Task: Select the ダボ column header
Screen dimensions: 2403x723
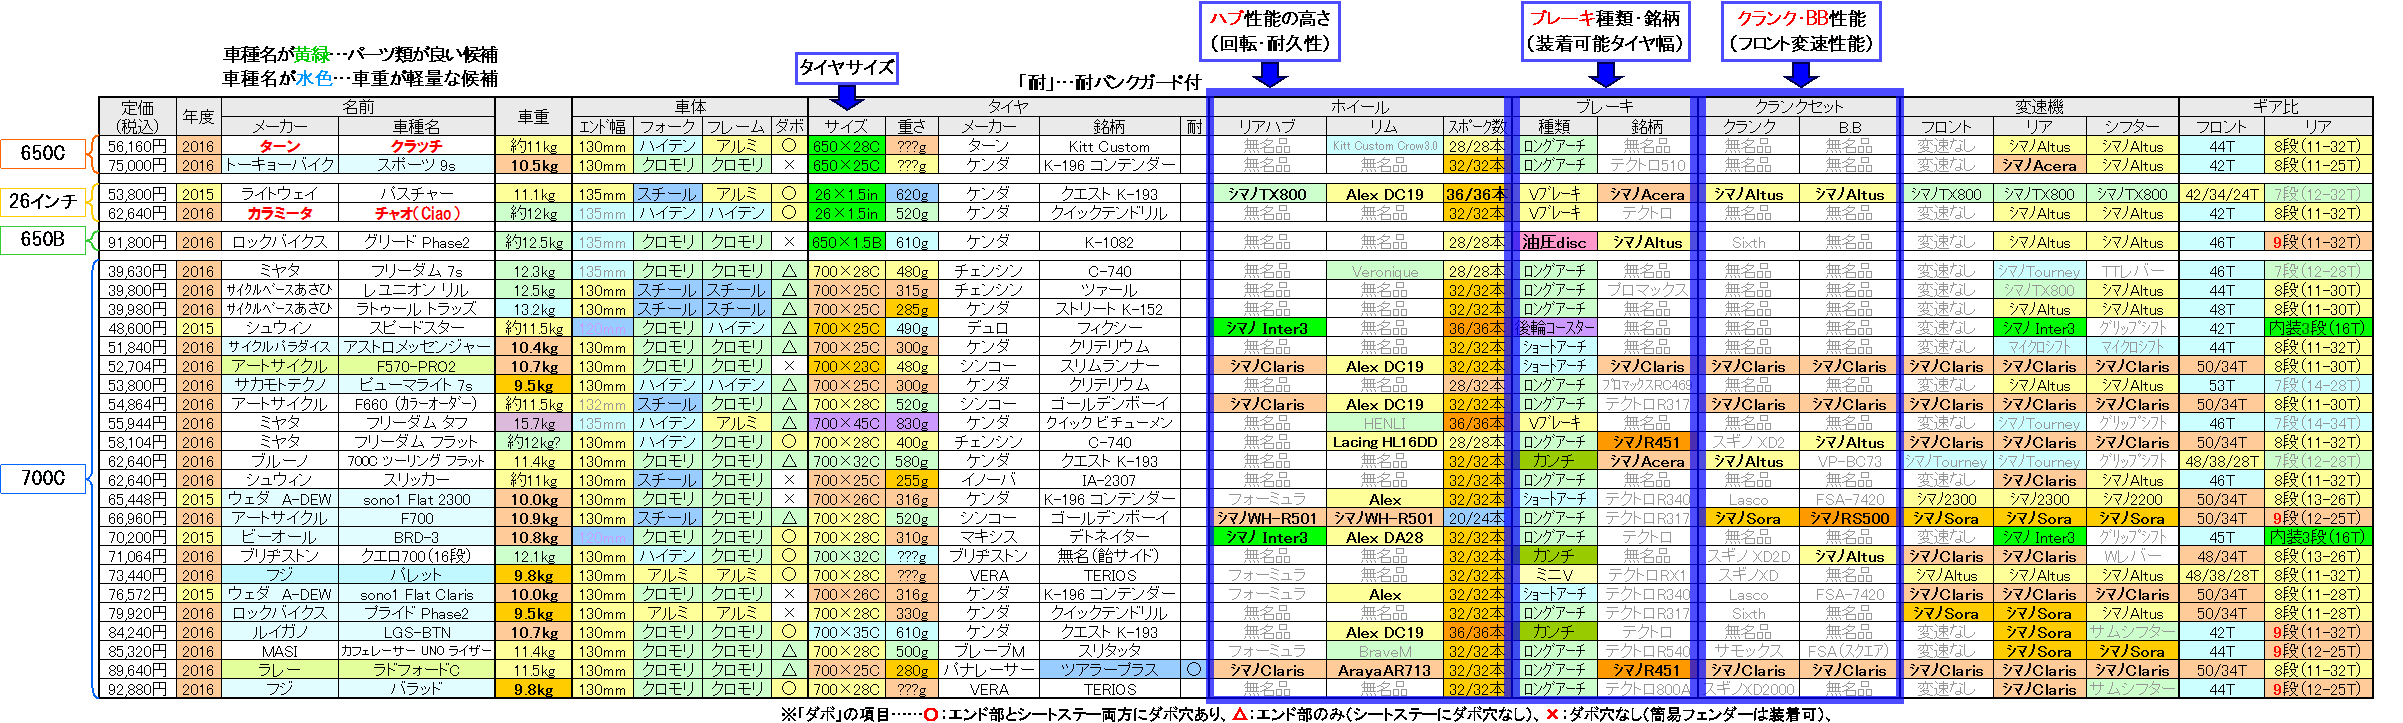Action: click(x=789, y=126)
